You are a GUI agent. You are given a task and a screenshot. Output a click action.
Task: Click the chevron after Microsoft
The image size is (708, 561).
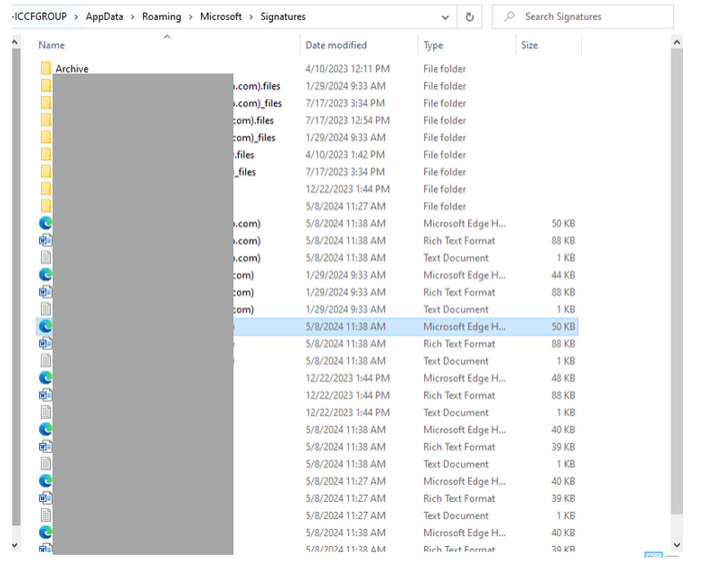pyautogui.click(x=251, y=17)
